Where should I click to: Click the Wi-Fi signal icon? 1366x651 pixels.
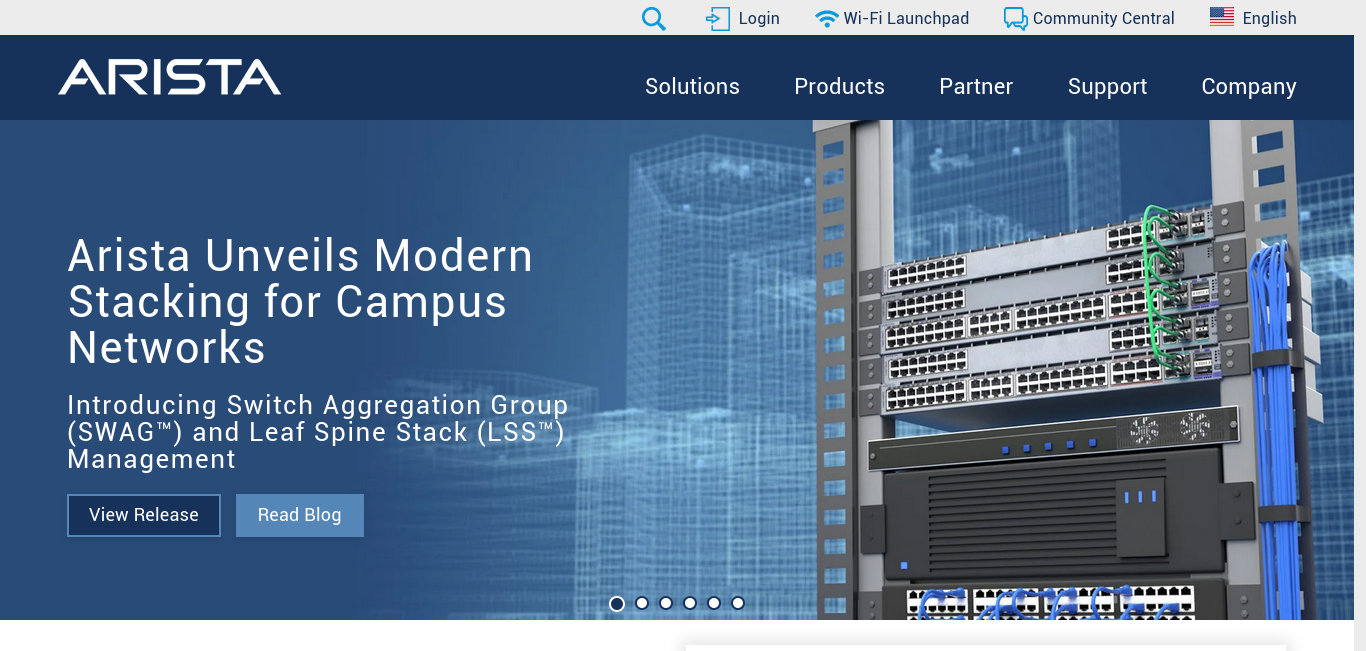click(x=826, y=18)
